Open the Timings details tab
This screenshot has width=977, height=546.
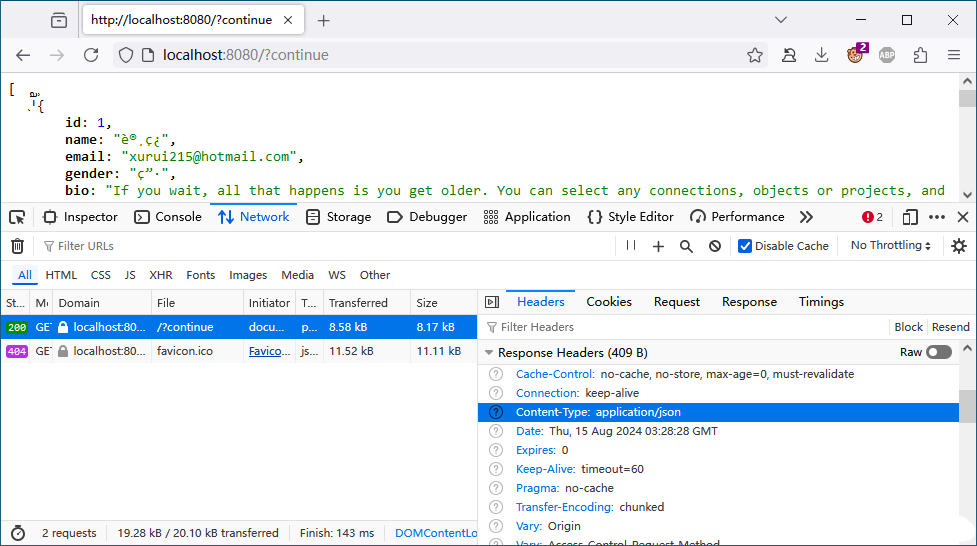coord(821,302)
